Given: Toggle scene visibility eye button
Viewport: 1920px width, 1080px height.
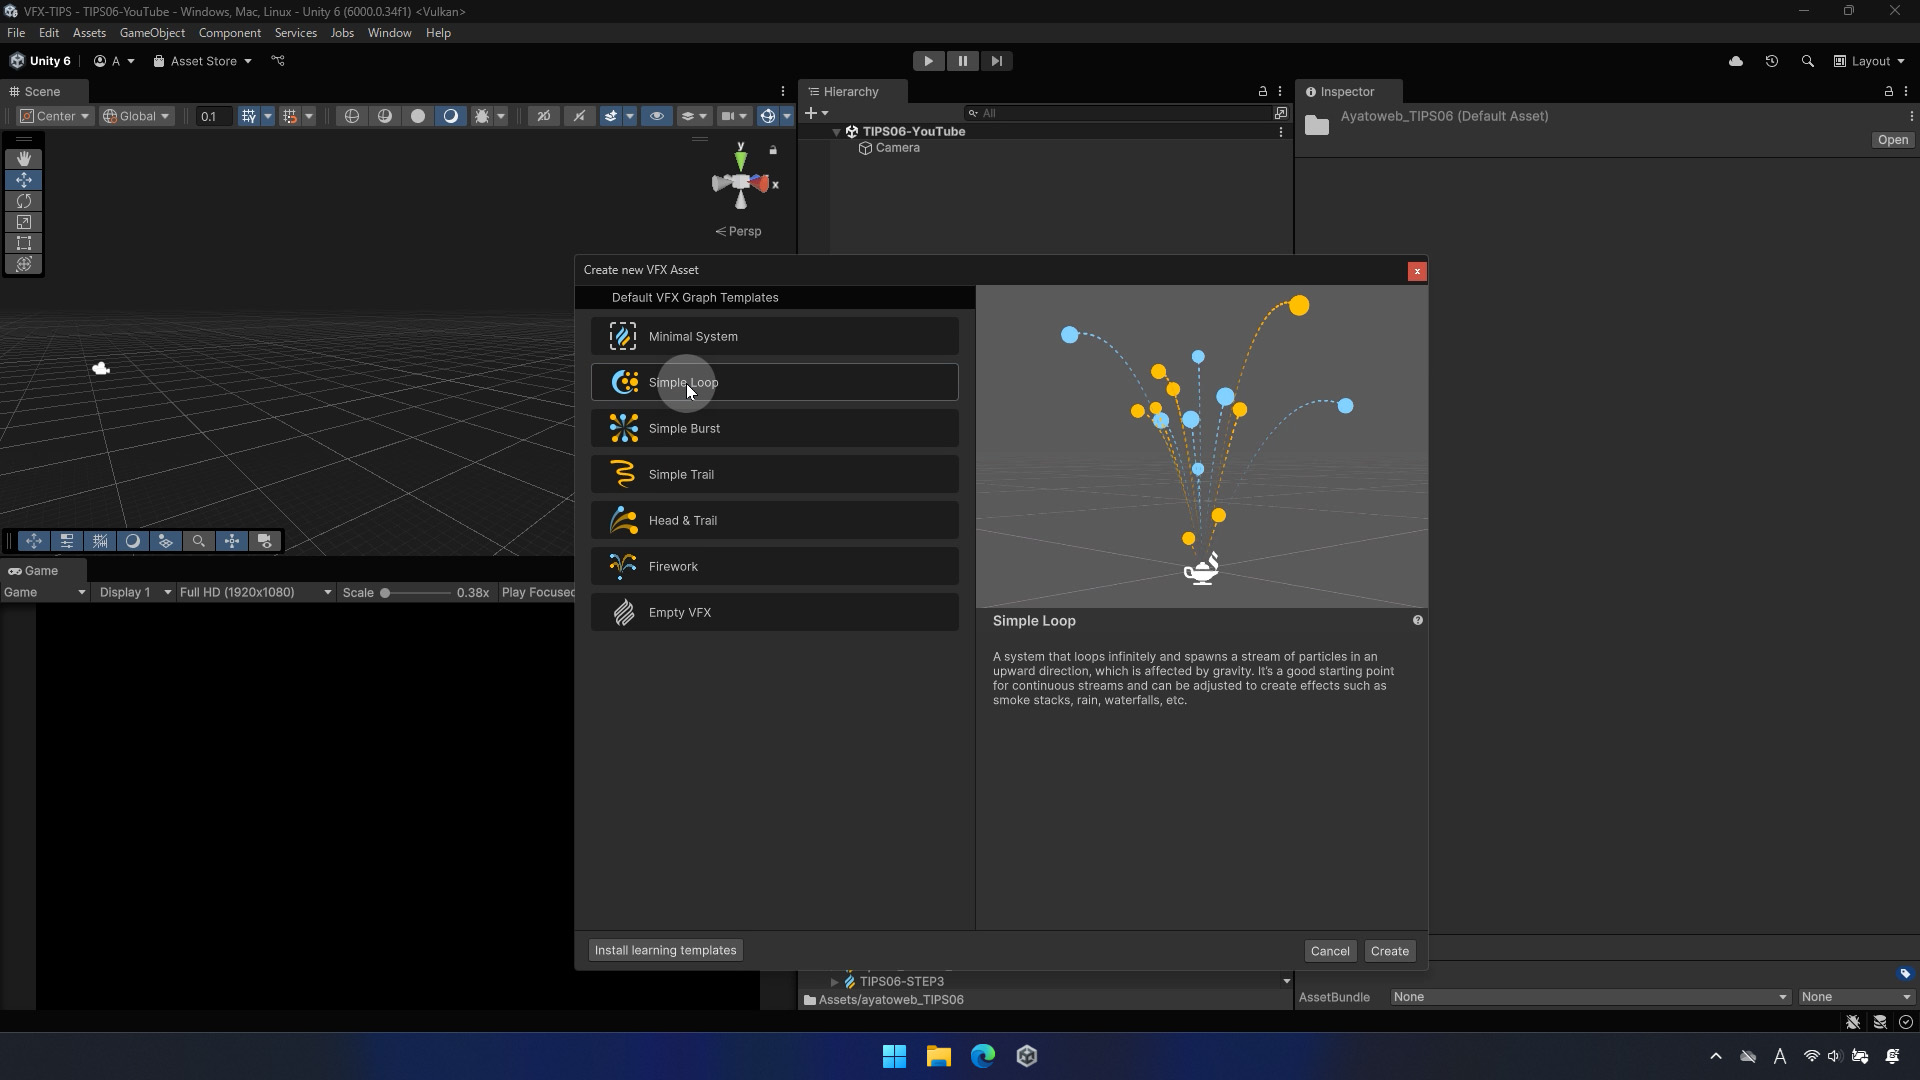Looking at the screenshot, I should pyautogui.click(x=656, y=116).
